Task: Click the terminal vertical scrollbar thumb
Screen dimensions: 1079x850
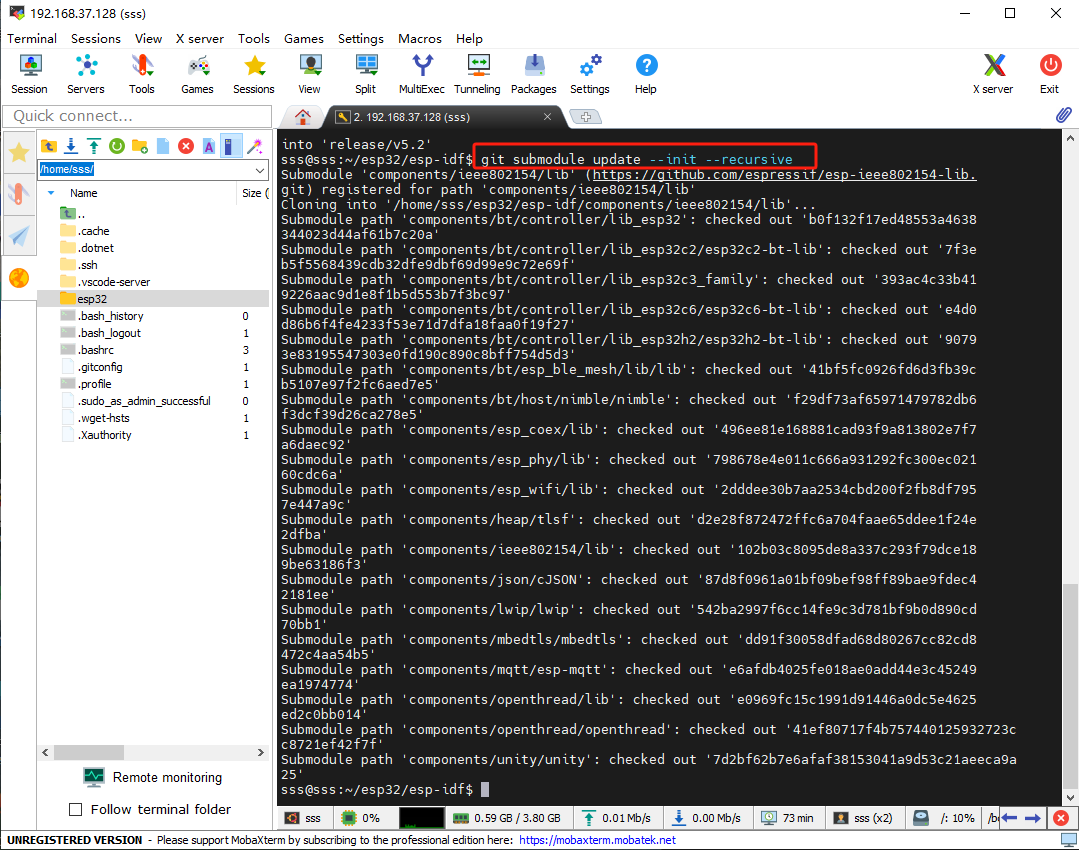Action: pos(1069,686)
